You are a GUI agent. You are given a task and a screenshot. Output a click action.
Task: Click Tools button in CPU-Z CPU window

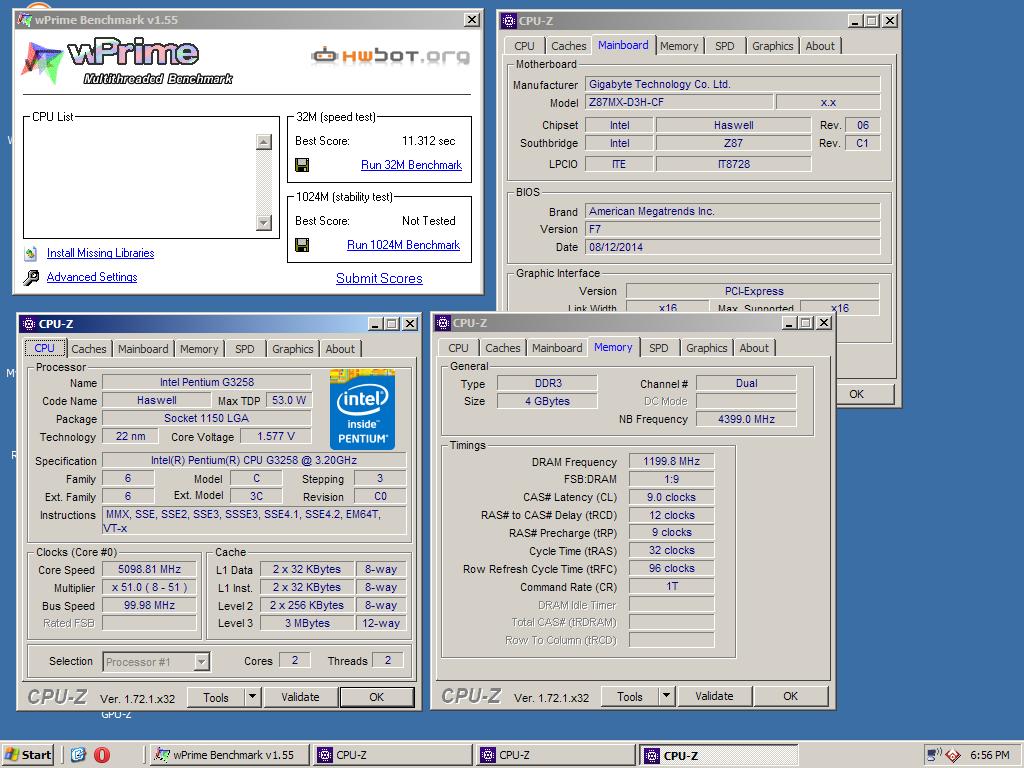point(216,697)
